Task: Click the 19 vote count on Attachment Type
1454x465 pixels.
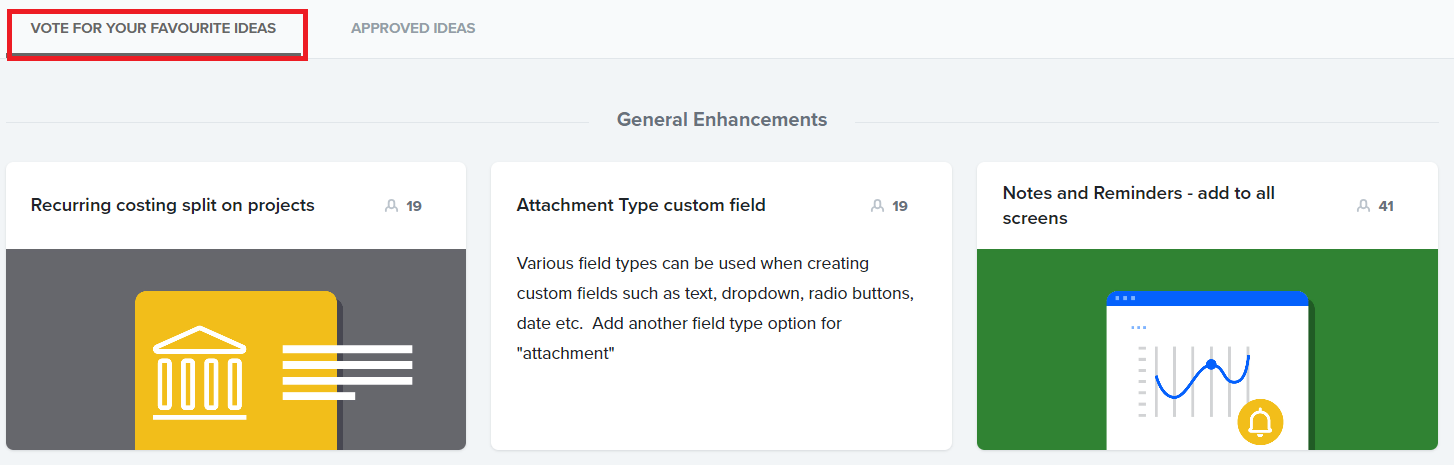Action: click(900, 206)
